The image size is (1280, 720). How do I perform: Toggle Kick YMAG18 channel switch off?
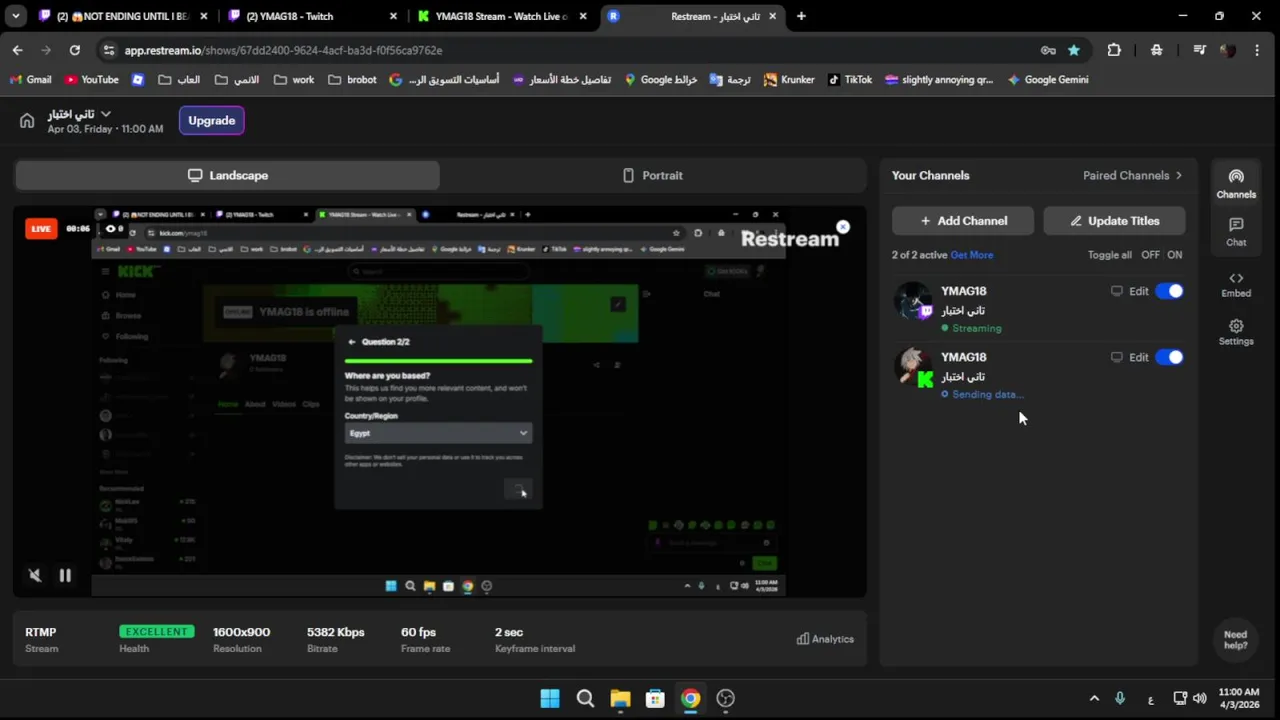pyautogui.click(x=1169, y=357)
